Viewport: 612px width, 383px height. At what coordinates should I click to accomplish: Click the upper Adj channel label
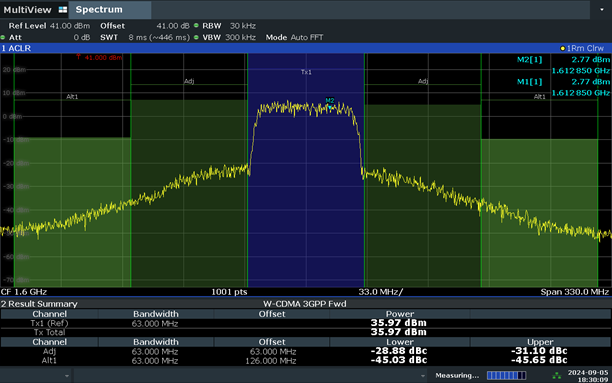(423, 81)
